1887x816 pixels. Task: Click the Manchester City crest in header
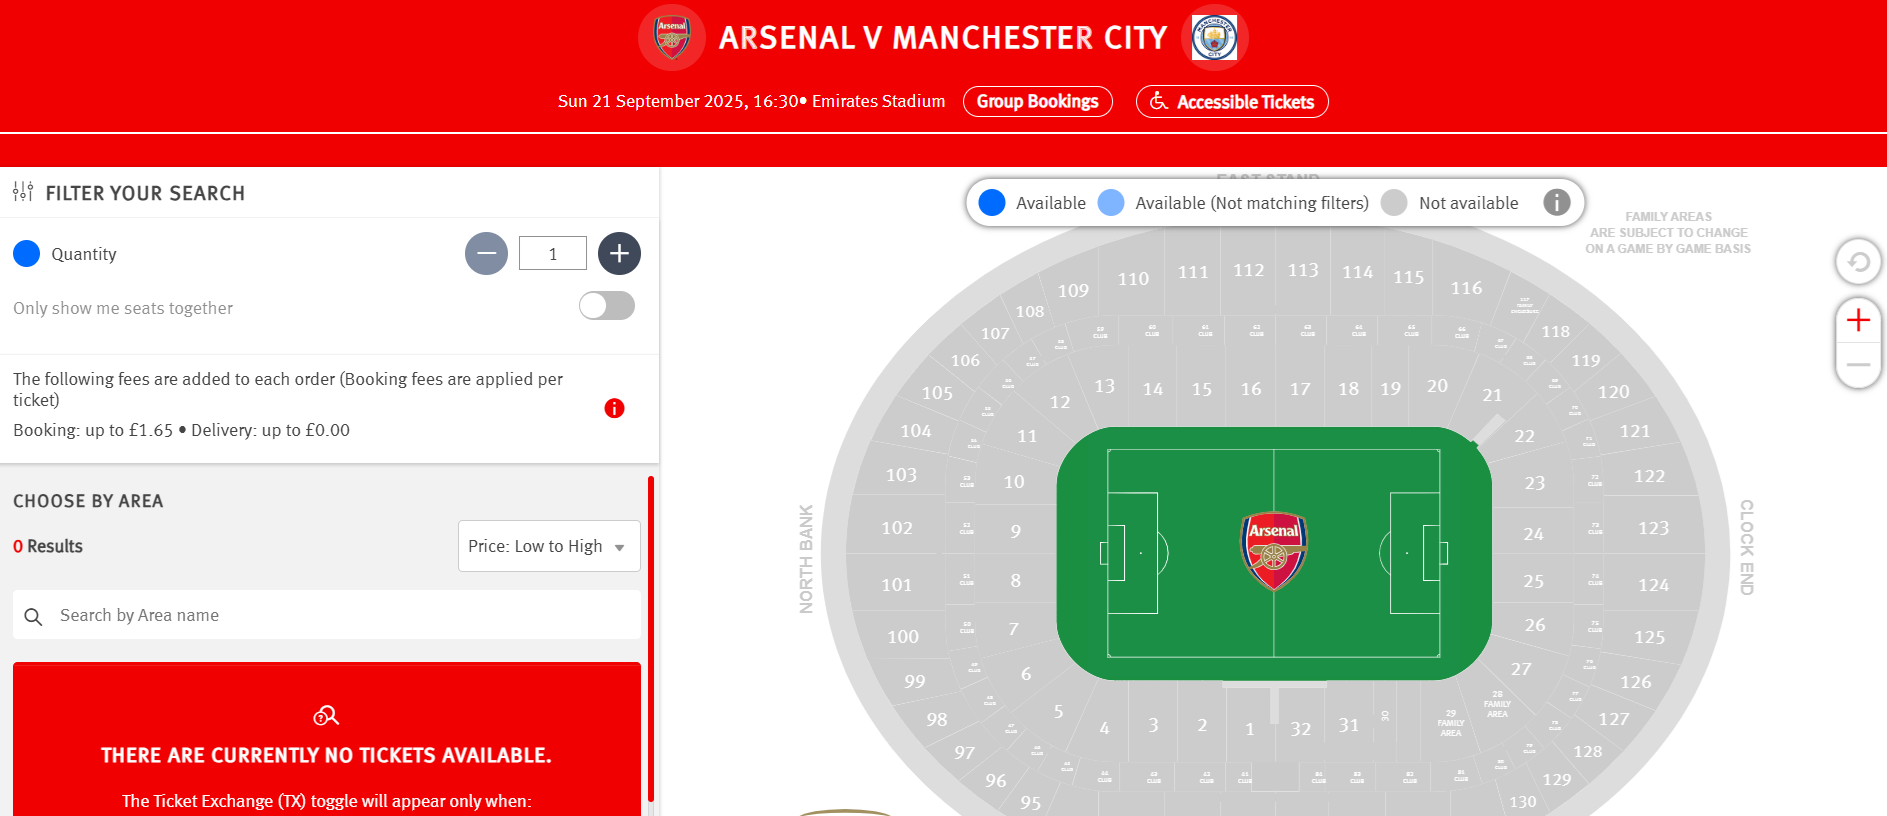coord(1214,37)
